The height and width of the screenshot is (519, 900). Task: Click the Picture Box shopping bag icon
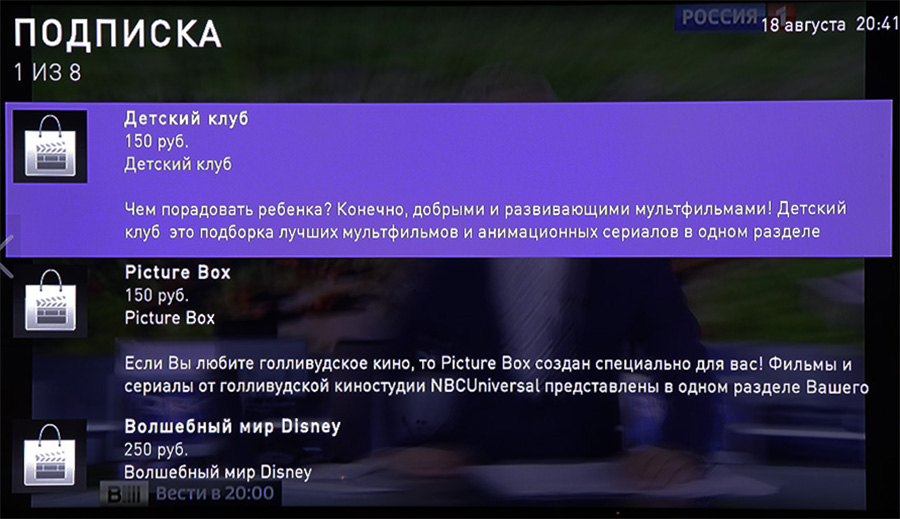[x=50, y=301]
